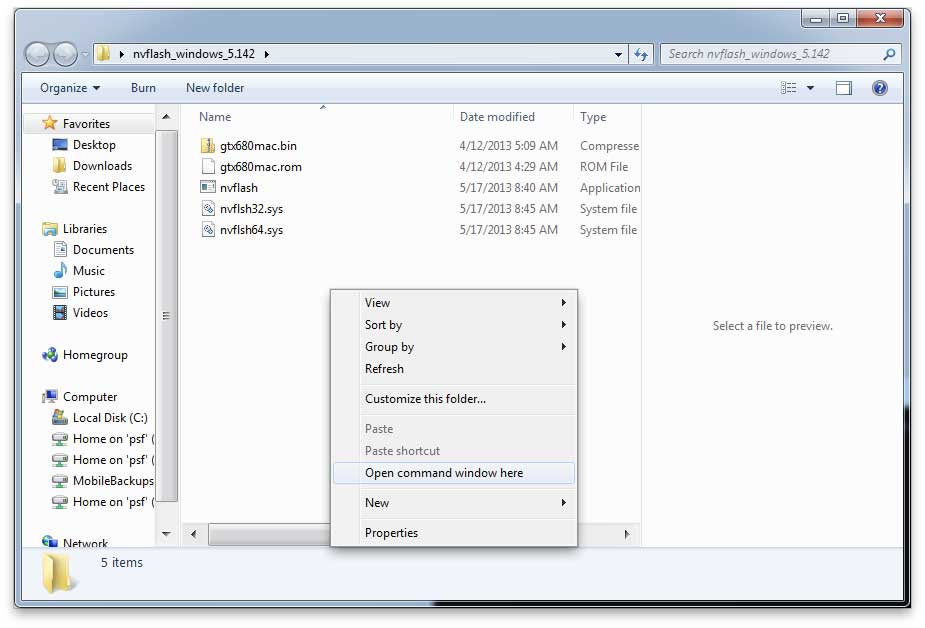The image size is (925, 628).
Task: Click the nvflsh32.sys file icon
Action: click(x=208, y=209)
